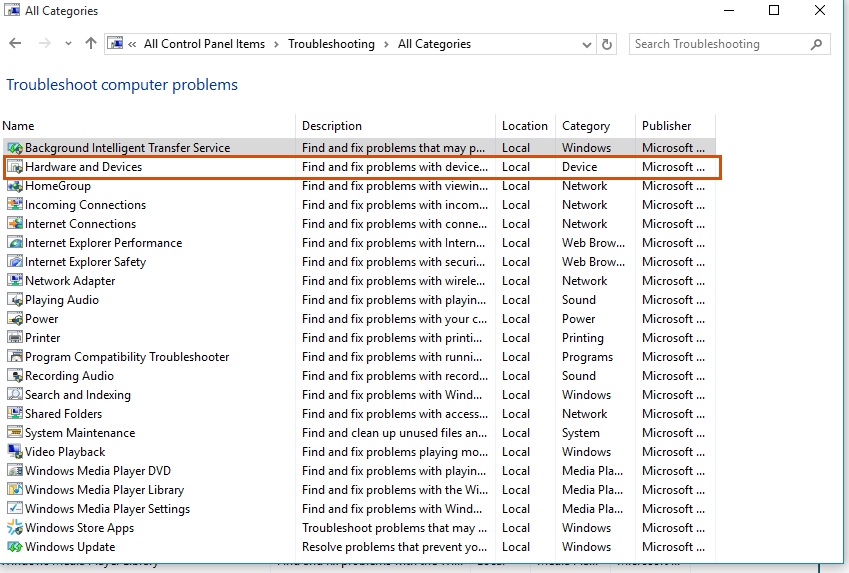Click the Power category cell

tap(578, 318)
